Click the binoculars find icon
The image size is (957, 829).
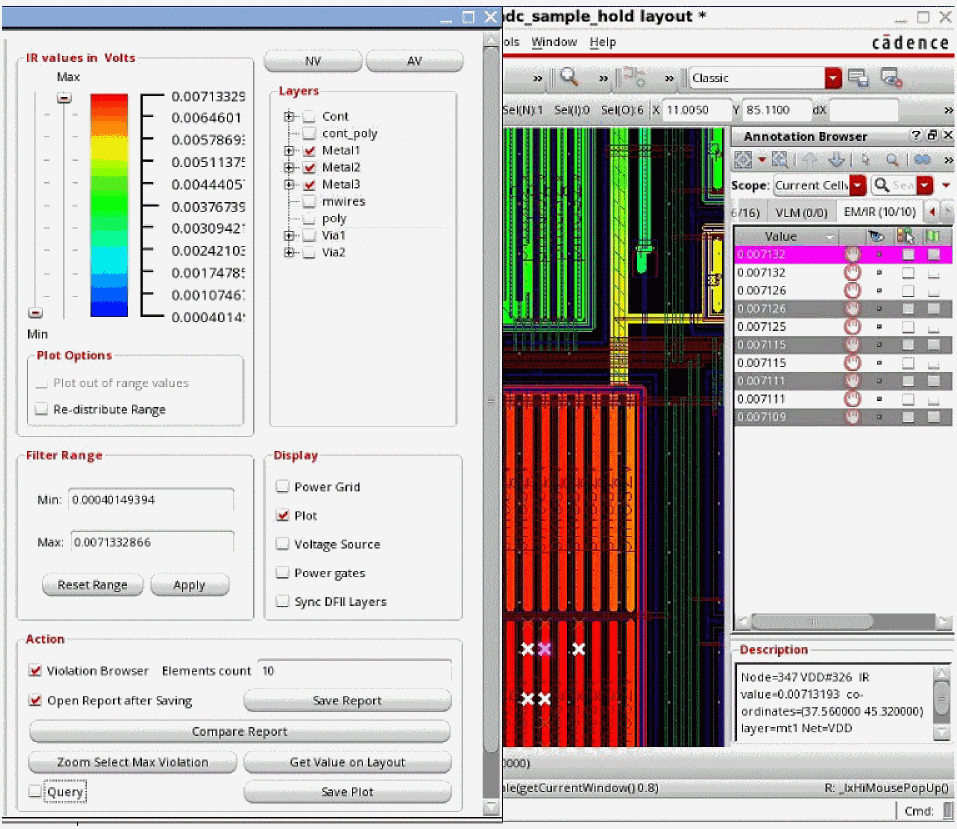click(921, 160)
